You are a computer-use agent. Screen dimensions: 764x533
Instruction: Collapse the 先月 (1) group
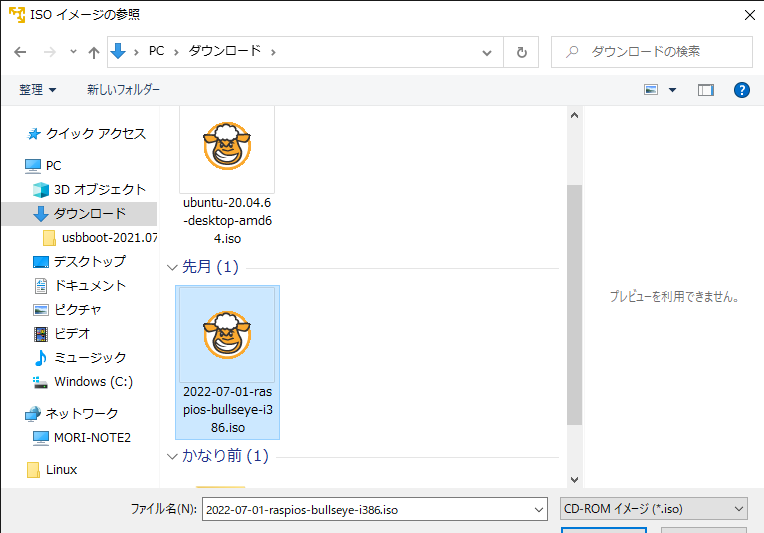(x=172, y=267)
